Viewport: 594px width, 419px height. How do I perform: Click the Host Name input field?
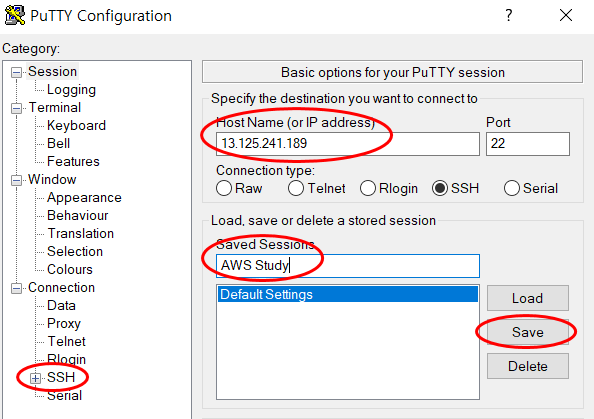[x=348, y=144]
